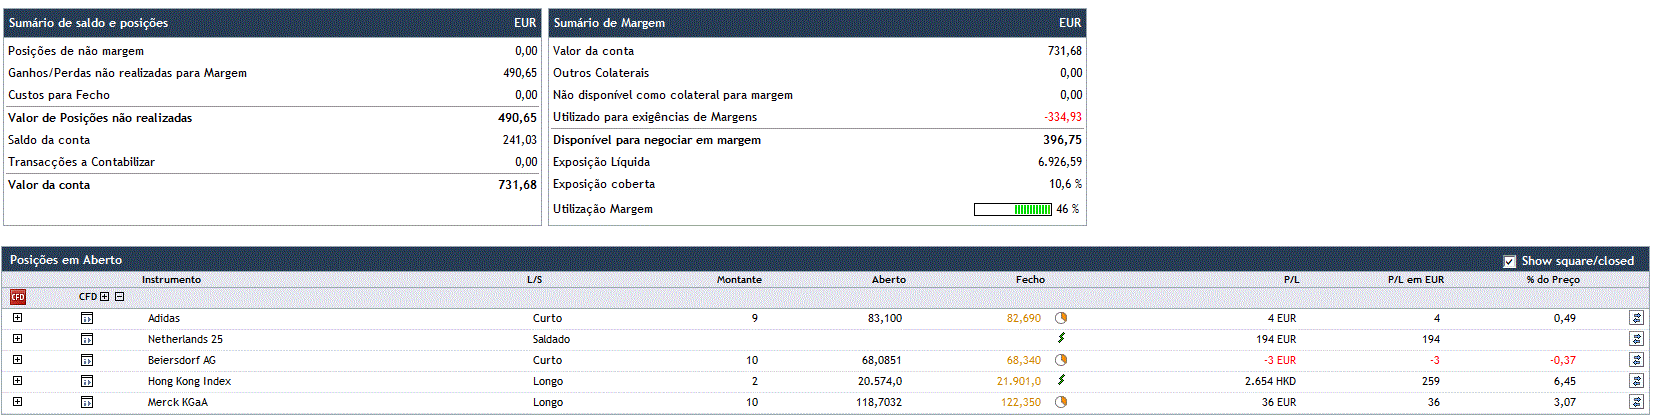
Task: Expand the Adidas position row
Action: (17, 318)
